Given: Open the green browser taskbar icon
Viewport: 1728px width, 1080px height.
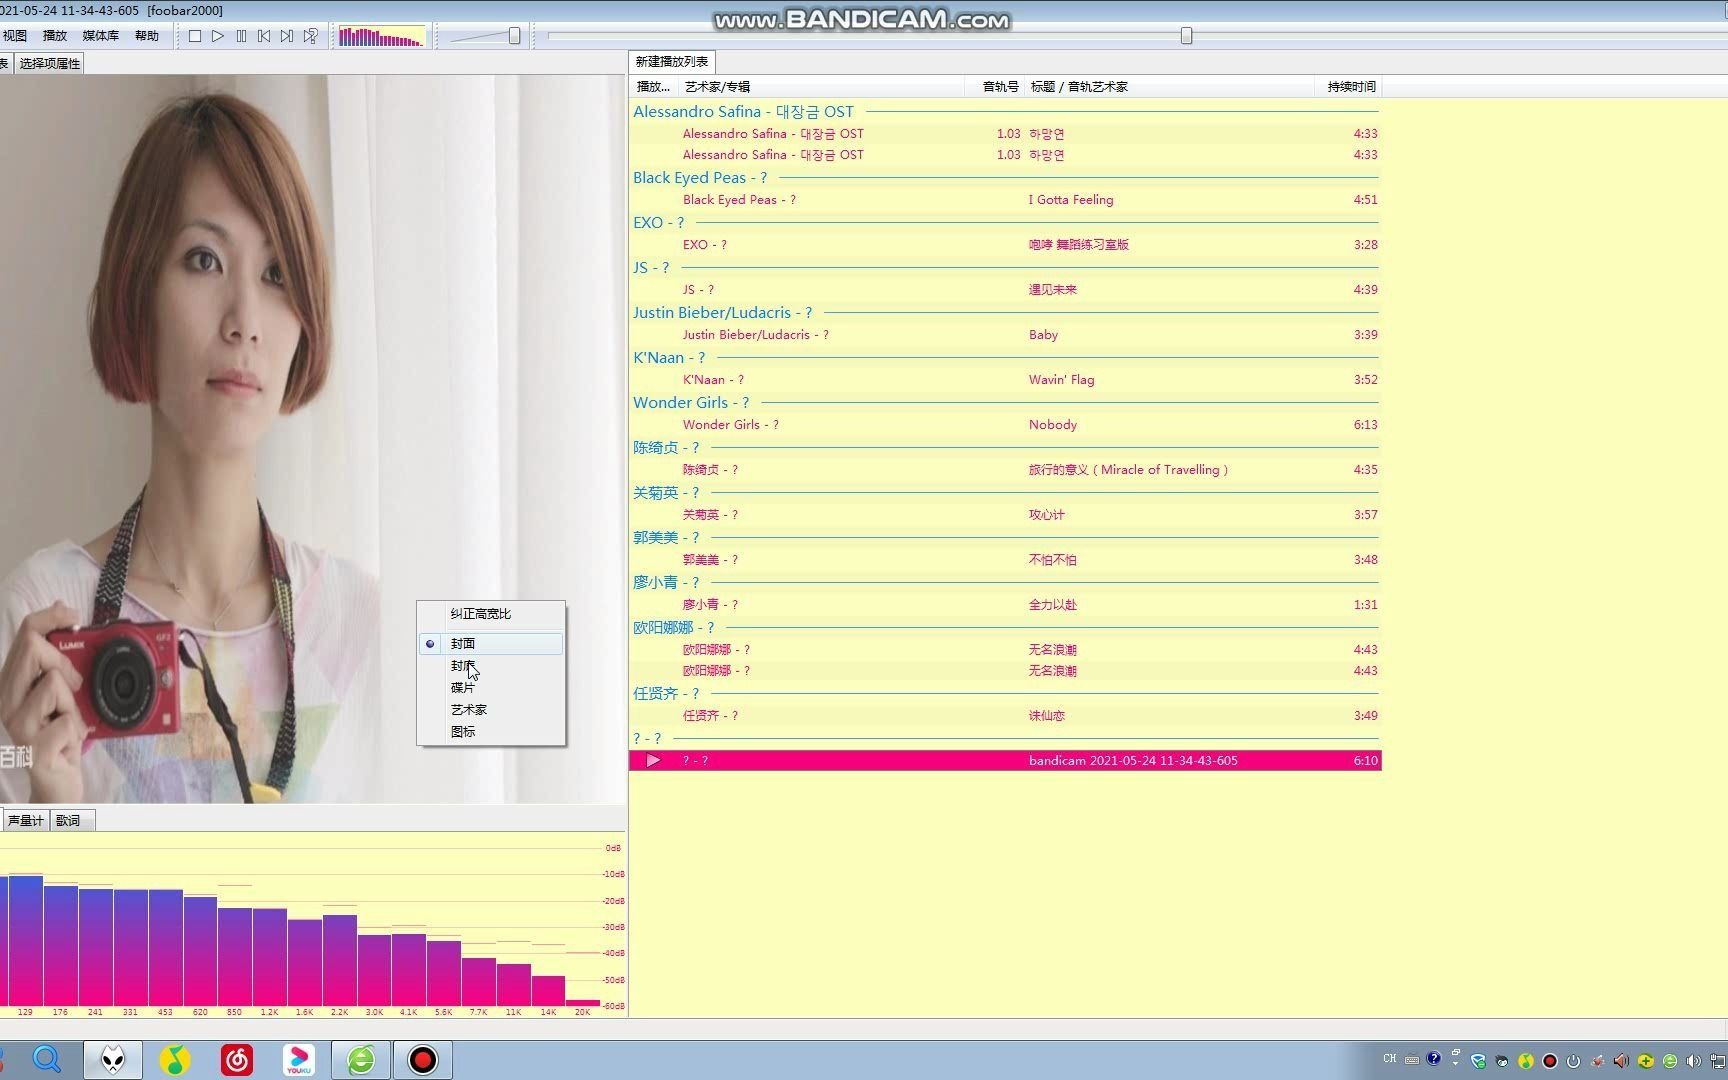Looking at the screenshot, I should pos(361,1059).
